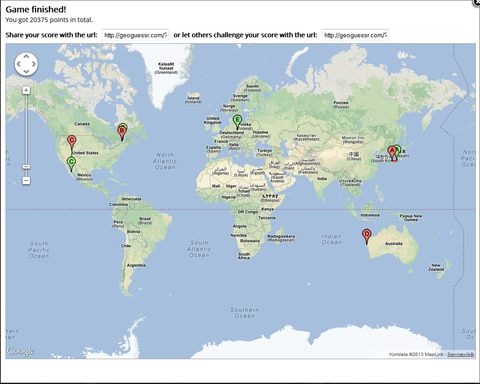480x384 pixels.
Task: Click the Southern Ocean label
Action: point(245,313)
